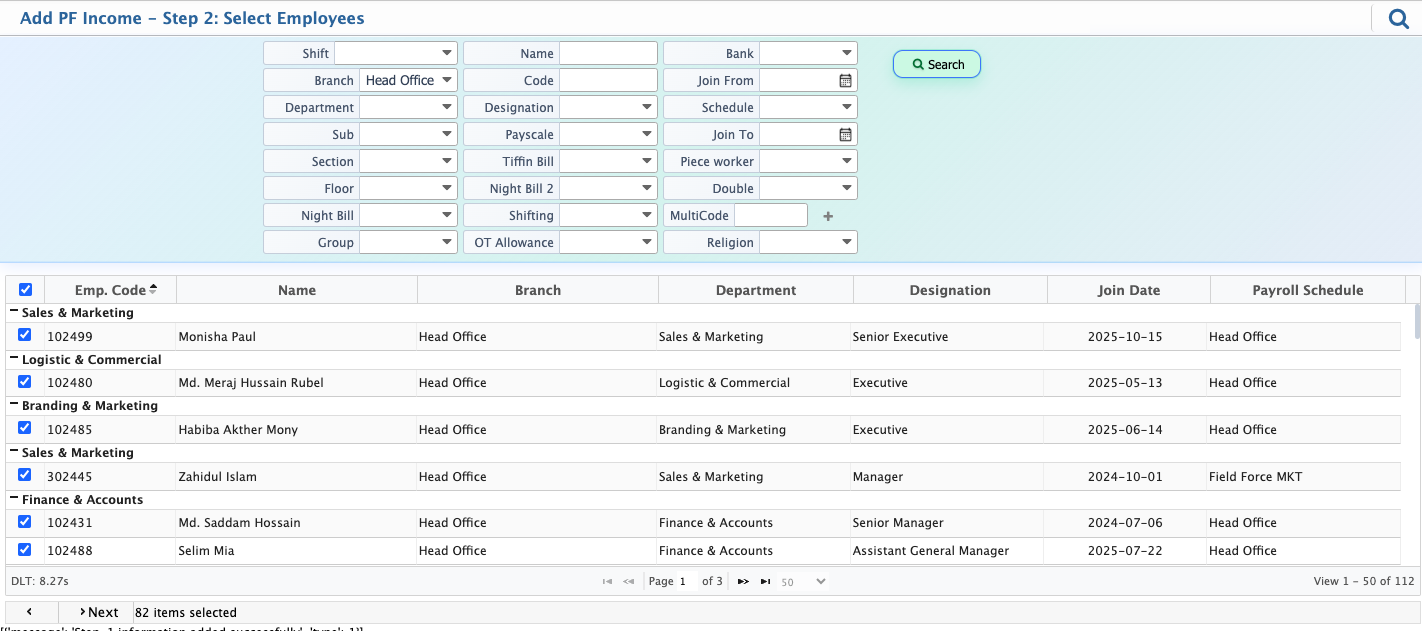This screenshot has height=631, width=1422.
Task: Open the Night Bill 2 dropdown
Action: [608, 188]
